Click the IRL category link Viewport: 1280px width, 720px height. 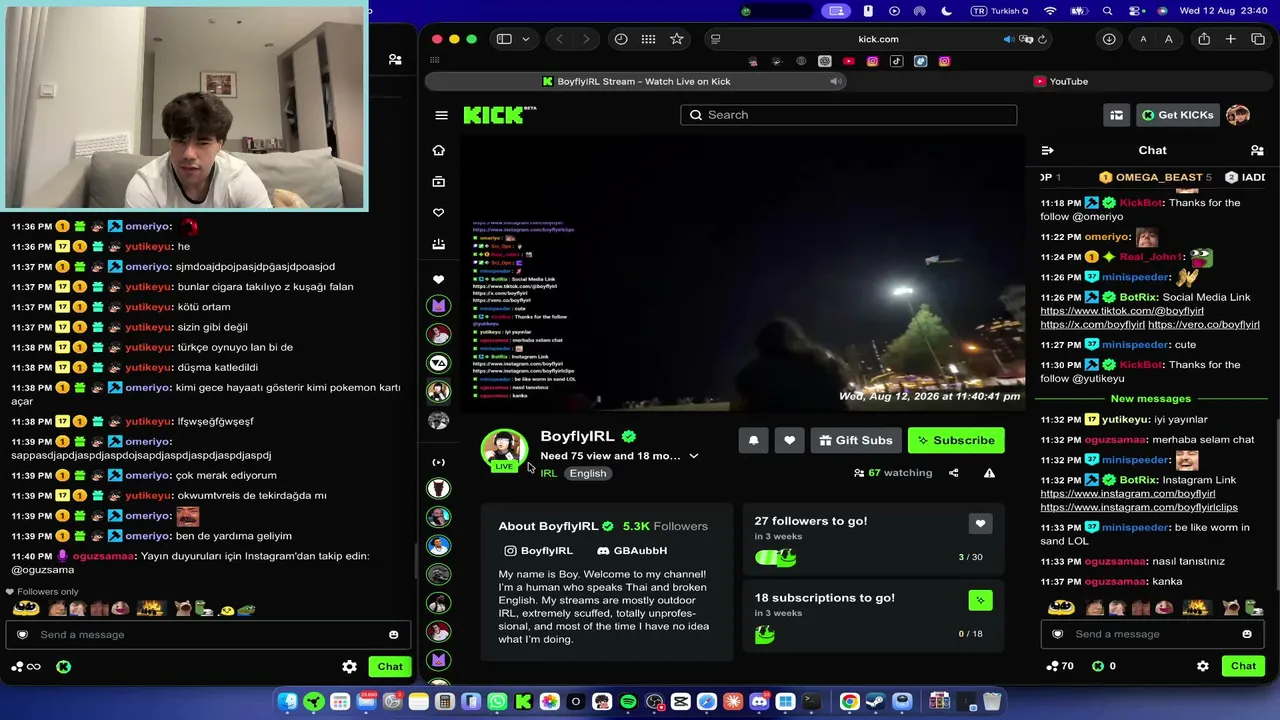pyautogui.click(x=549, y=473)
